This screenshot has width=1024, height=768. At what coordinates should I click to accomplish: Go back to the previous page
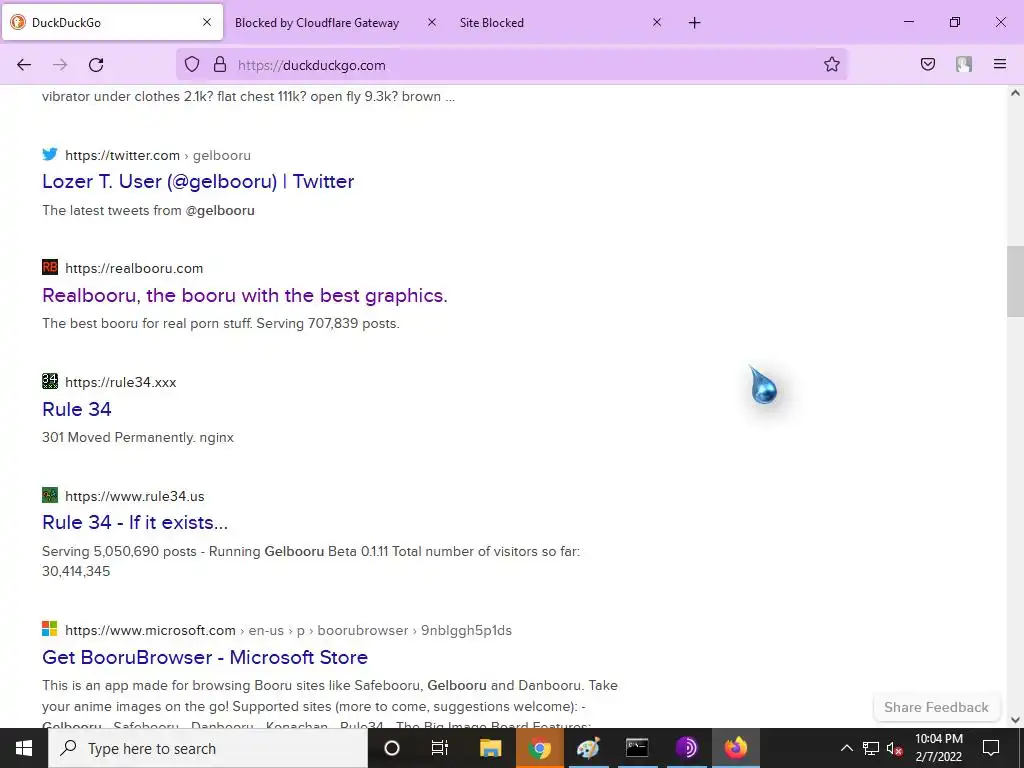[24, 65]
